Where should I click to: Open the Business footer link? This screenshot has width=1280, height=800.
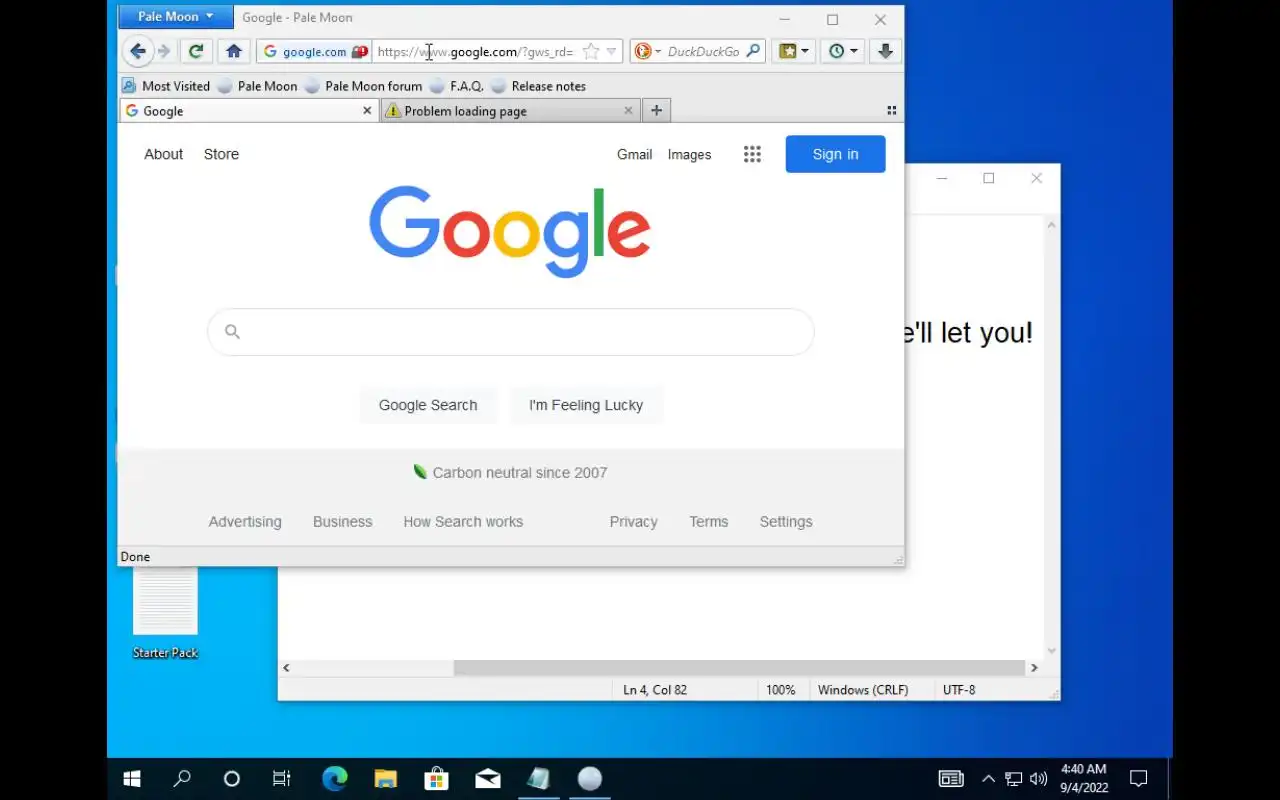[x=342, y=522]
